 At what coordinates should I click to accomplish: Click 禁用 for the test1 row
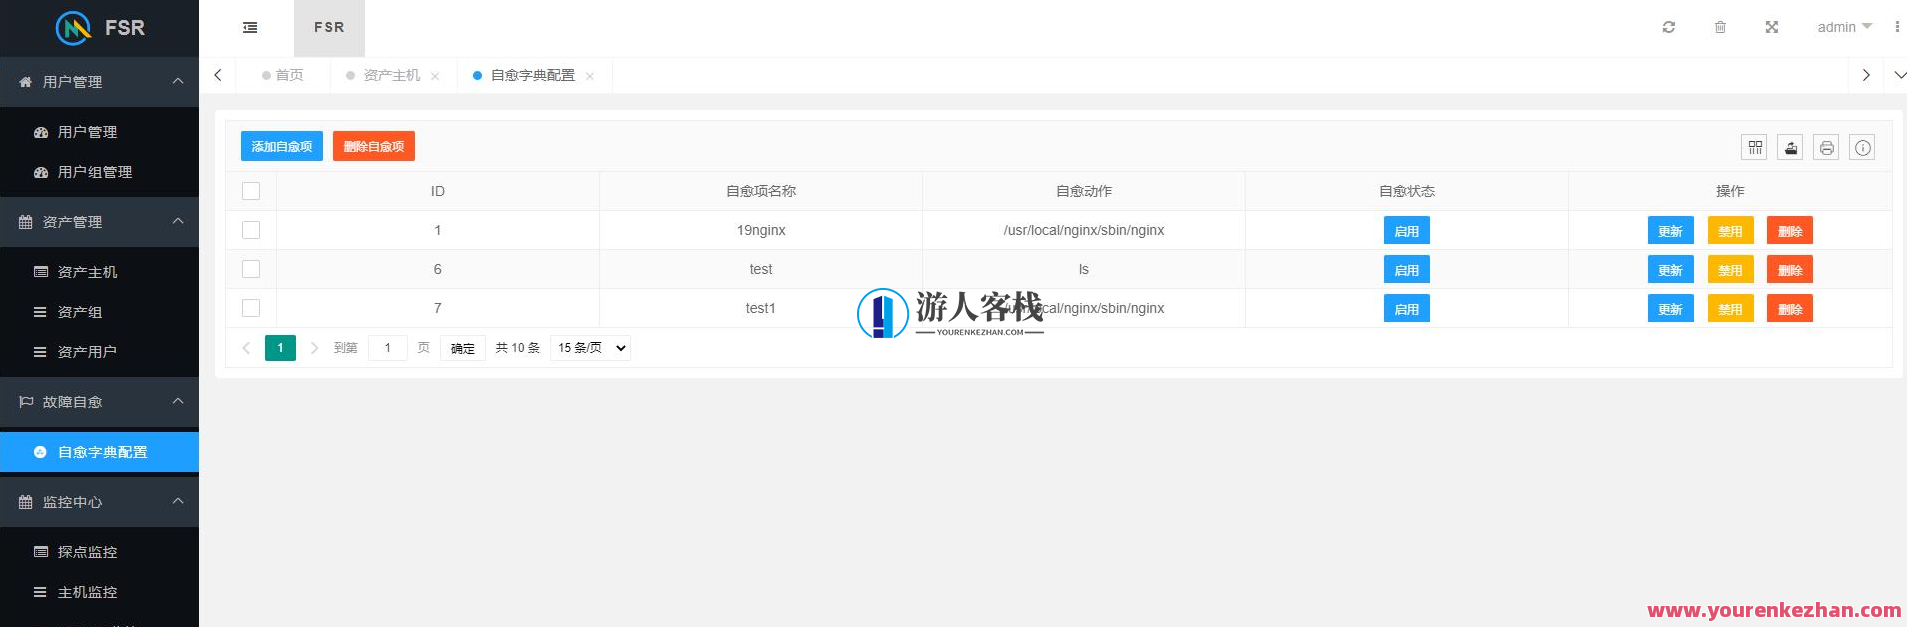tap(1731, 309)
